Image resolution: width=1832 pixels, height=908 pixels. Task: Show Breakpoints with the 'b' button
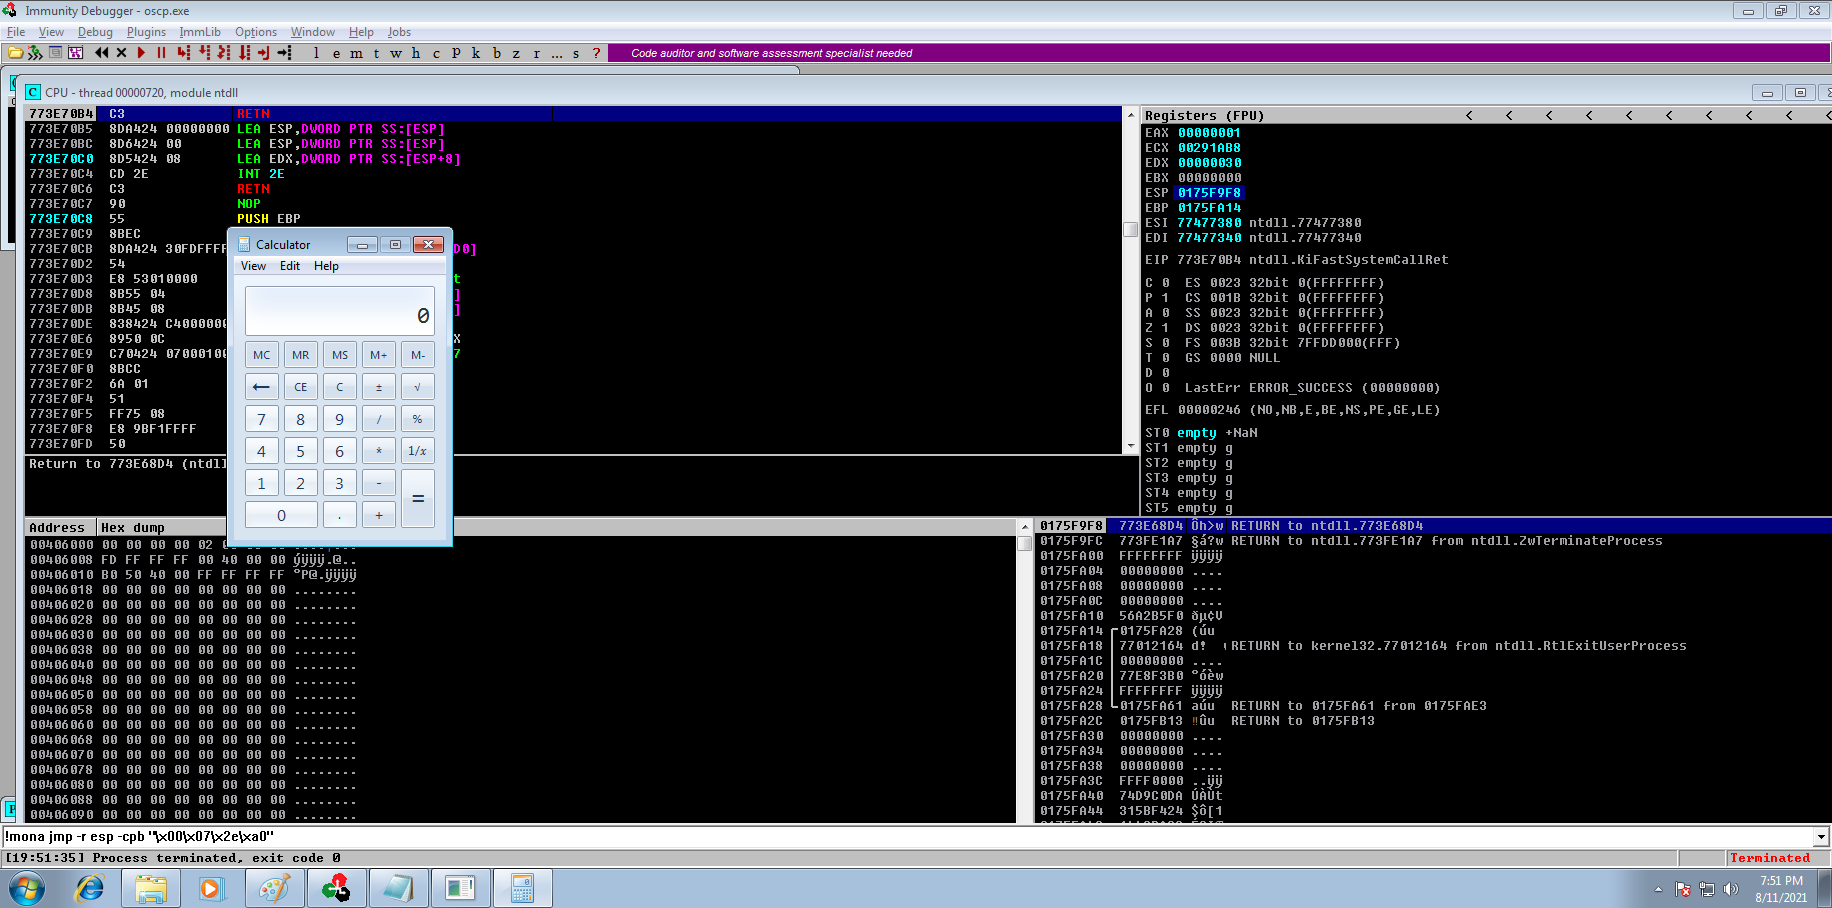(x=497, y=53)
